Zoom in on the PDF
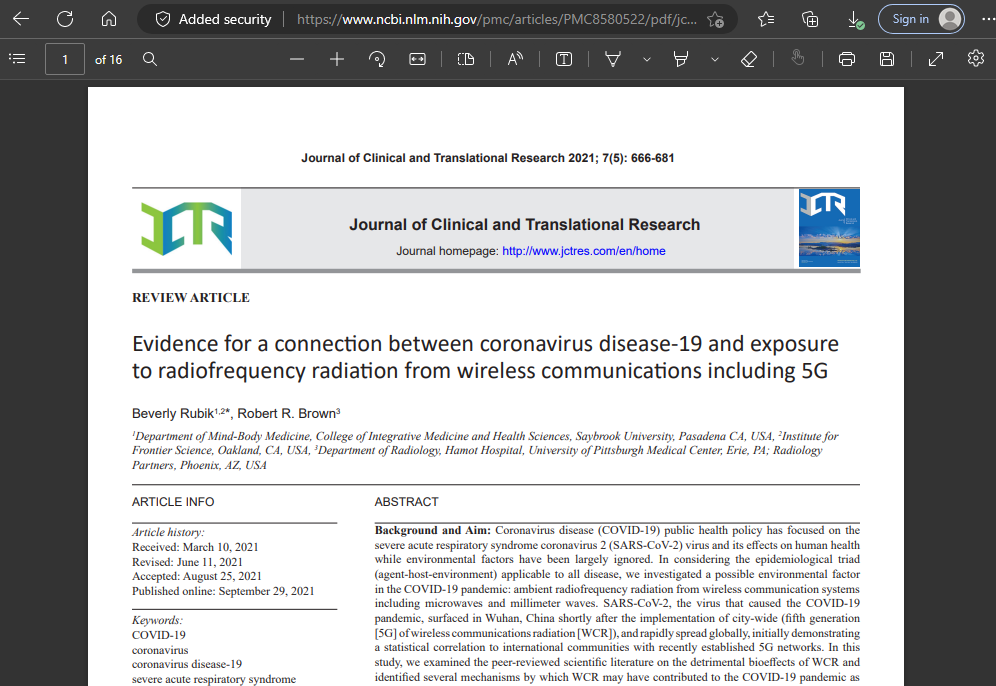Viewport: 996px width, 686px height. point(337,59)
